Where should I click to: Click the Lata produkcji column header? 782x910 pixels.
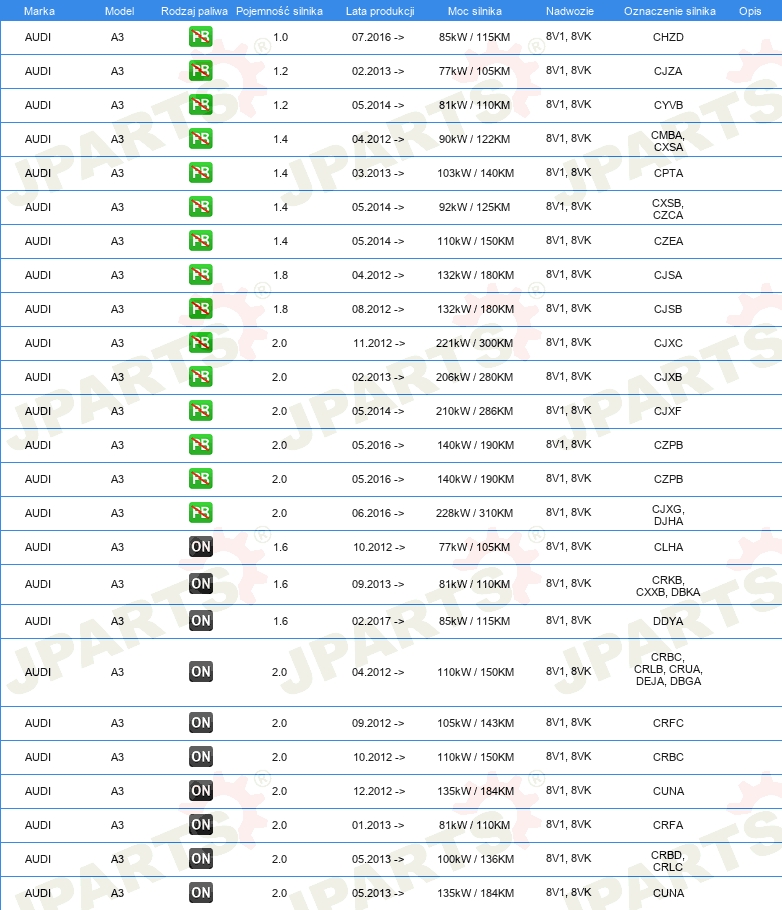click(380, 11)
